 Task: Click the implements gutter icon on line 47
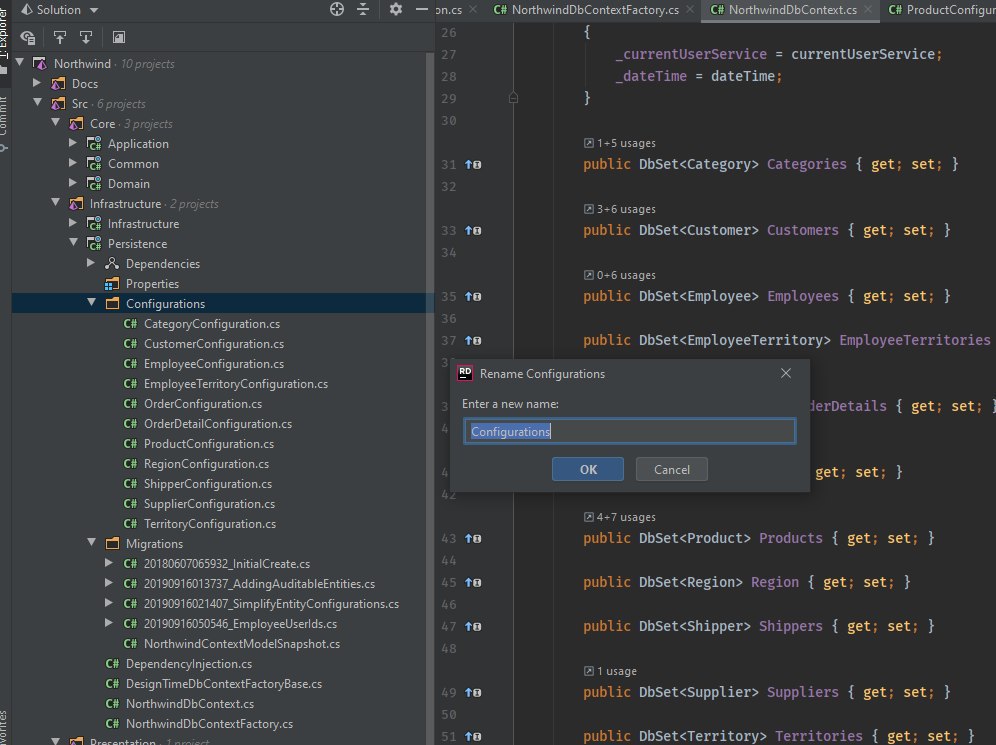click(x=473, y=626)
